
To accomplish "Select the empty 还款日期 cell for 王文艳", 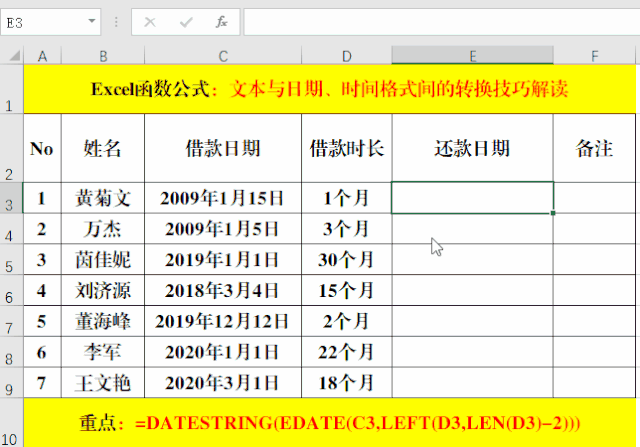I will (x=472, y=383).
